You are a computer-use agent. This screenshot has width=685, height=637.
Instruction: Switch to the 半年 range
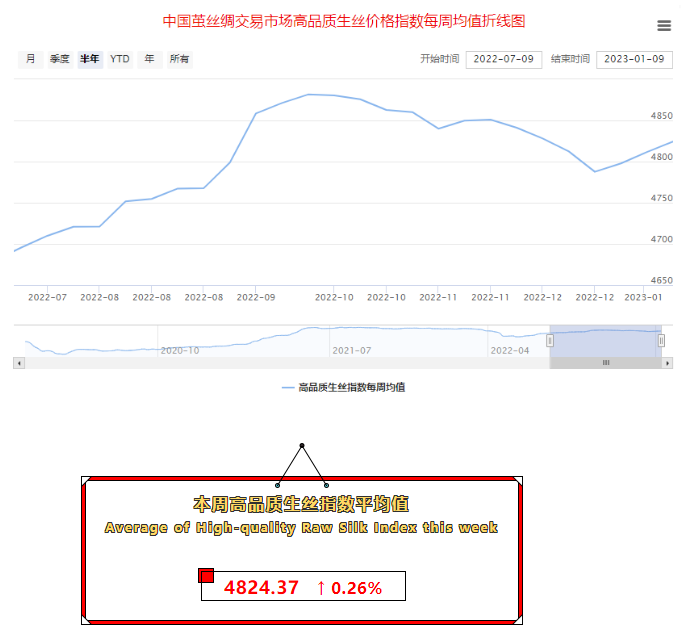(x=90, y=60)
